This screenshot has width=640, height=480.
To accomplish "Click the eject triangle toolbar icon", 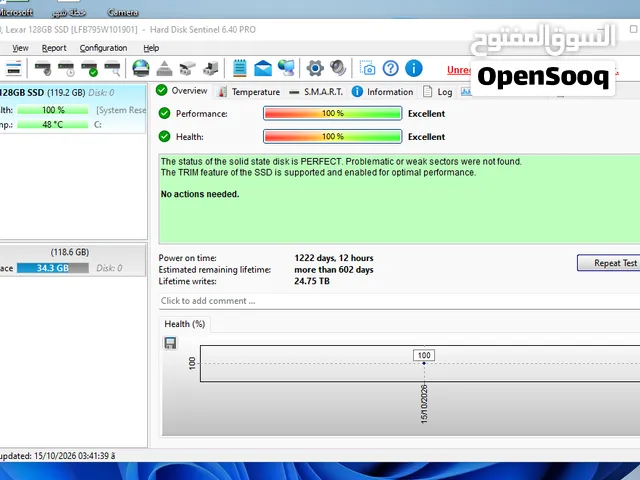I will tap(164, 68).
